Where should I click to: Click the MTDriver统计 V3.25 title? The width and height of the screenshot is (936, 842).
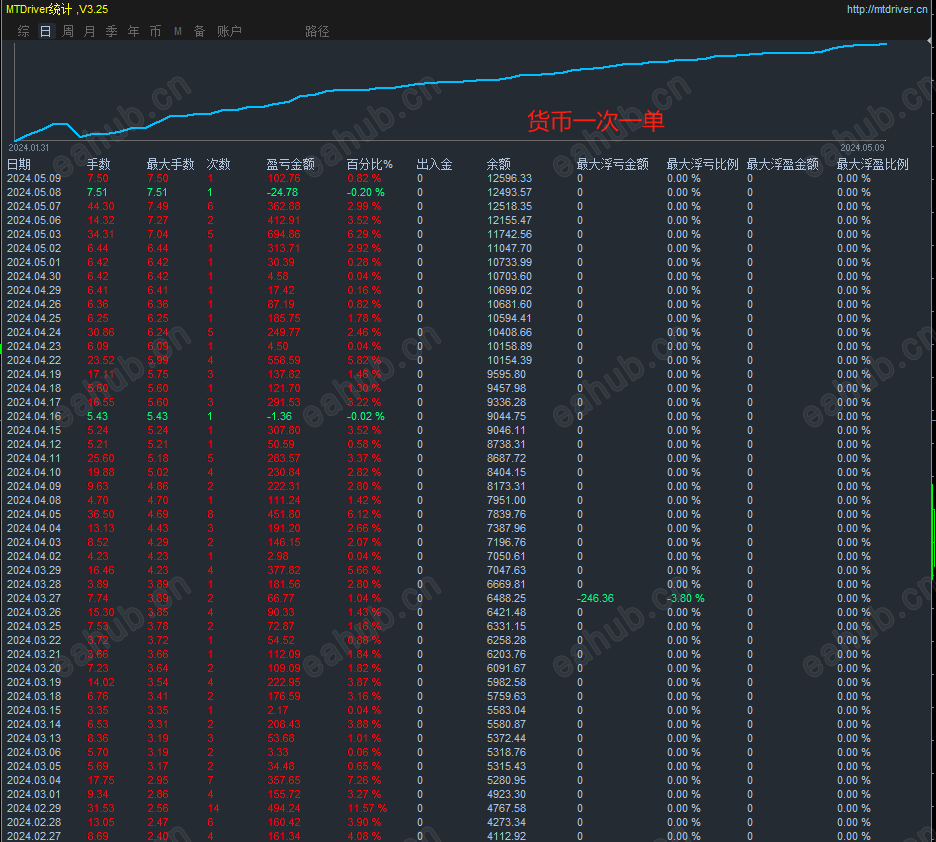tap(57, 9)
